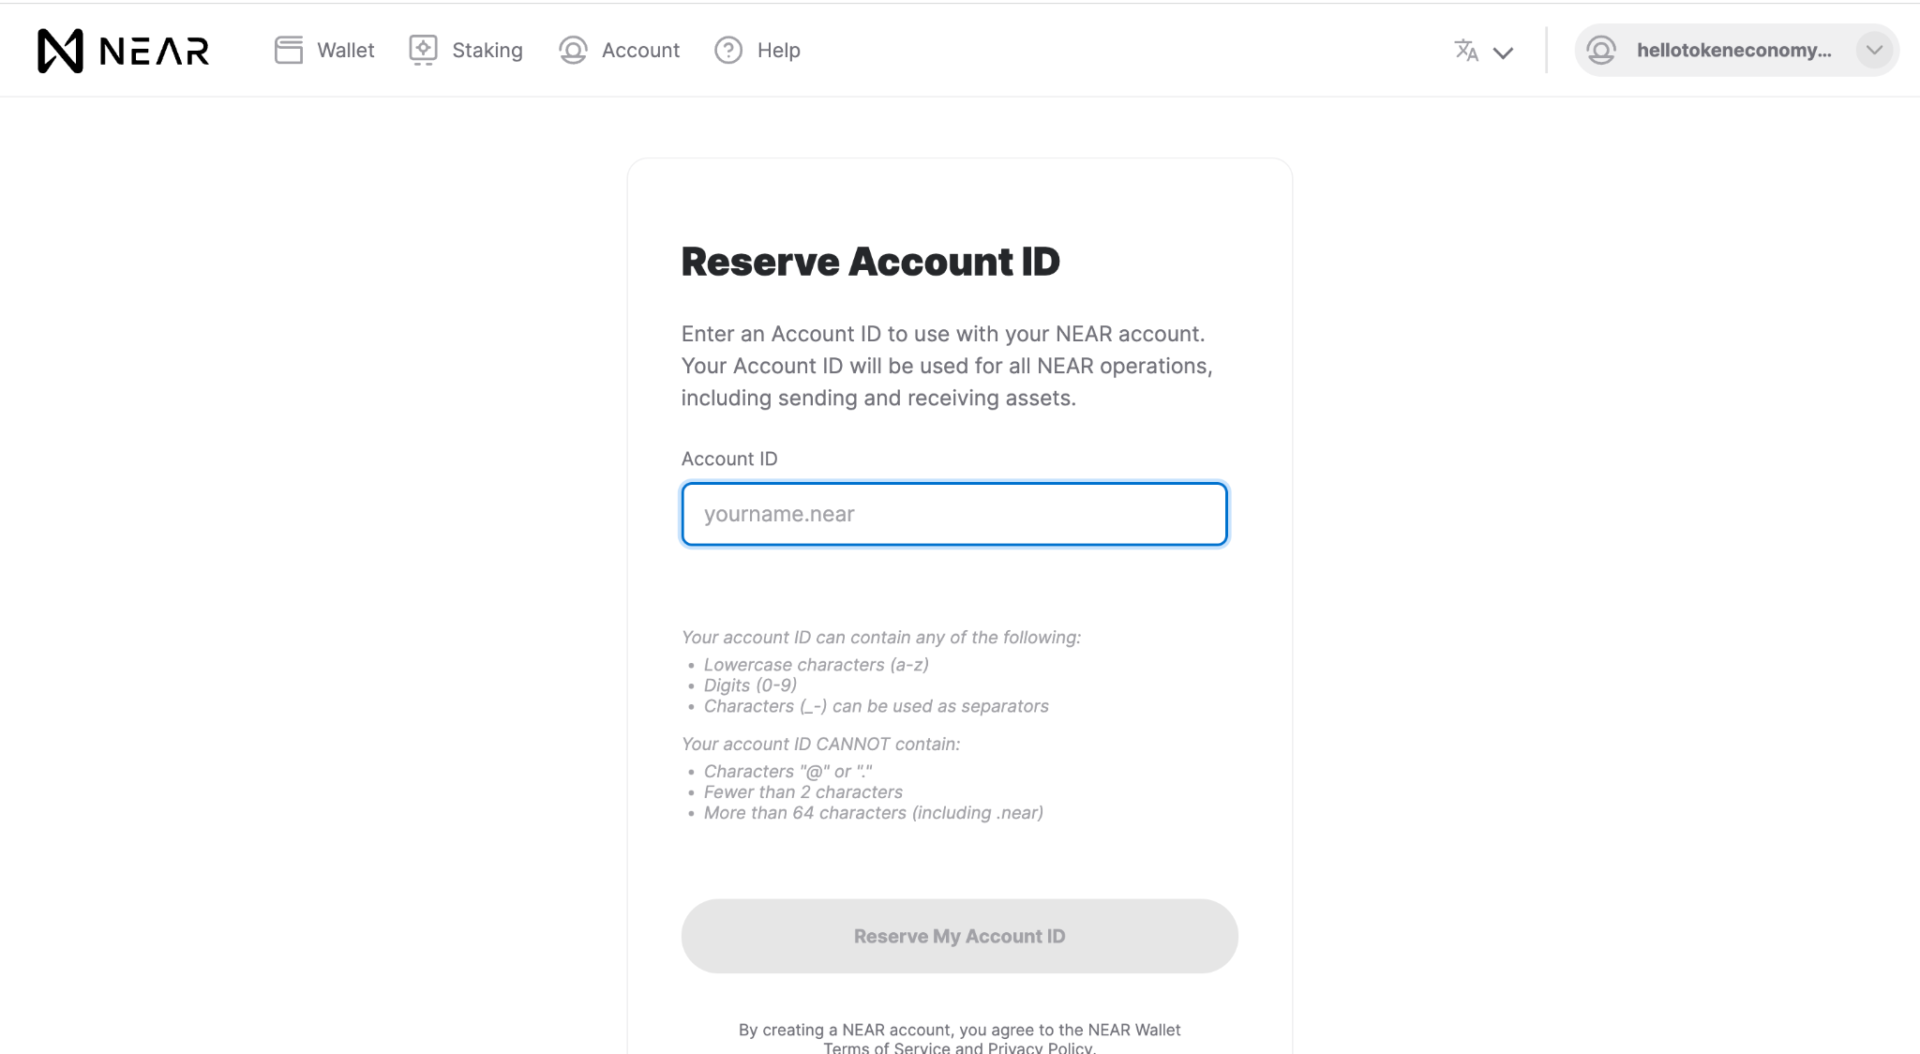The image size is (1920, 1054).
Task: Open the account switcher dropdown arrow
Action: [x=1874, y=50]
